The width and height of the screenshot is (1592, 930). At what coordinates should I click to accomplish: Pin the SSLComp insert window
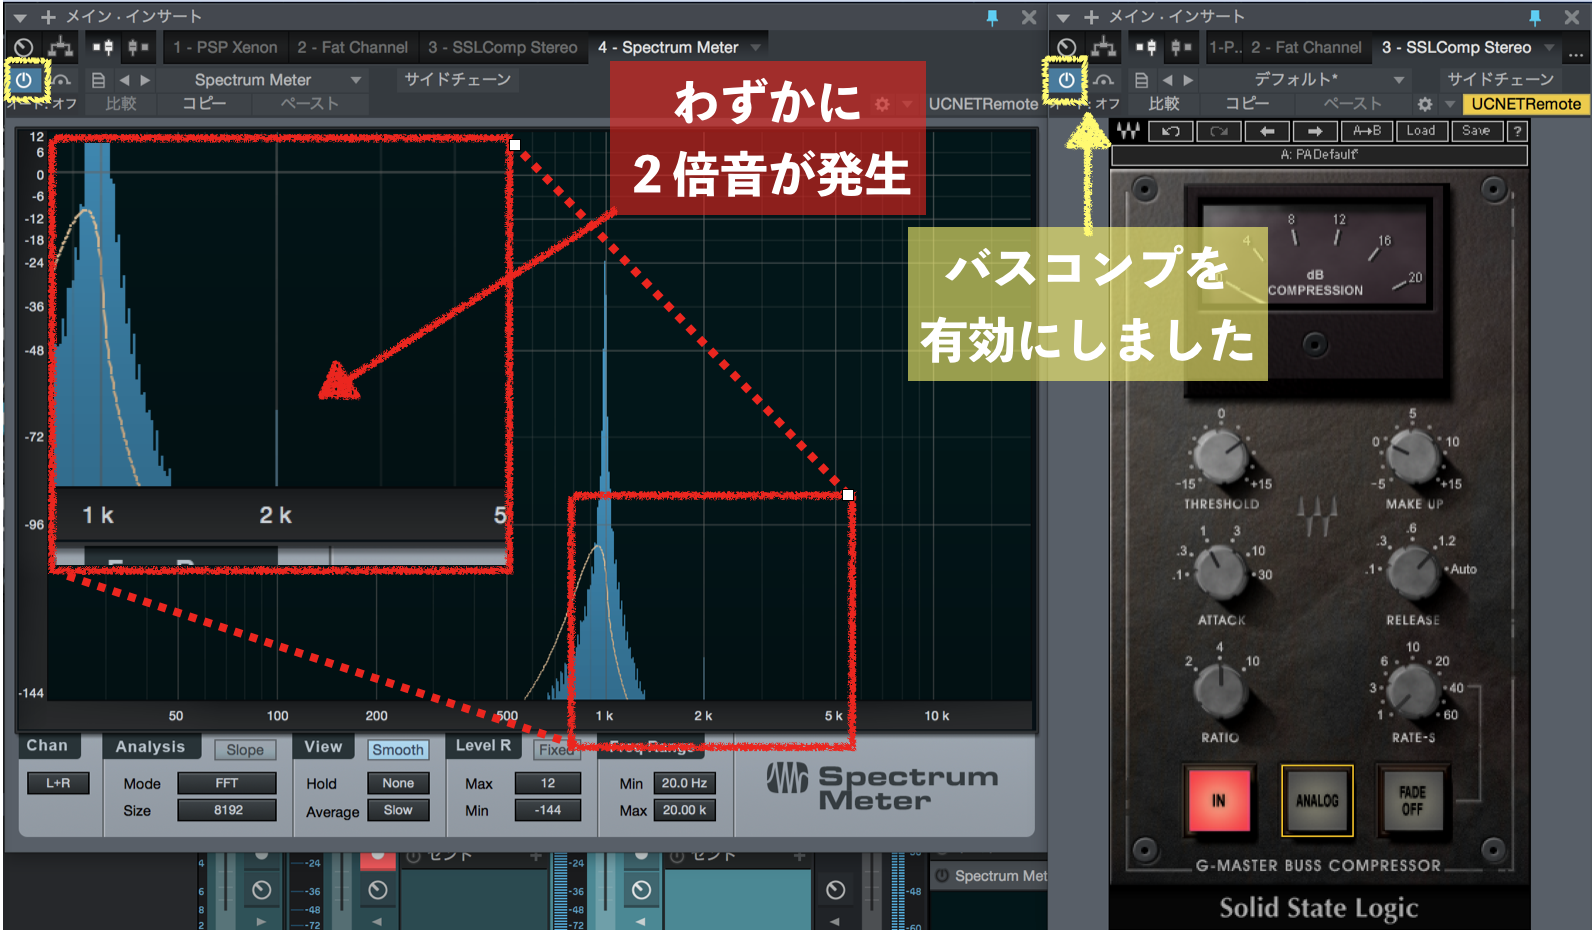tap(1535, 17)
